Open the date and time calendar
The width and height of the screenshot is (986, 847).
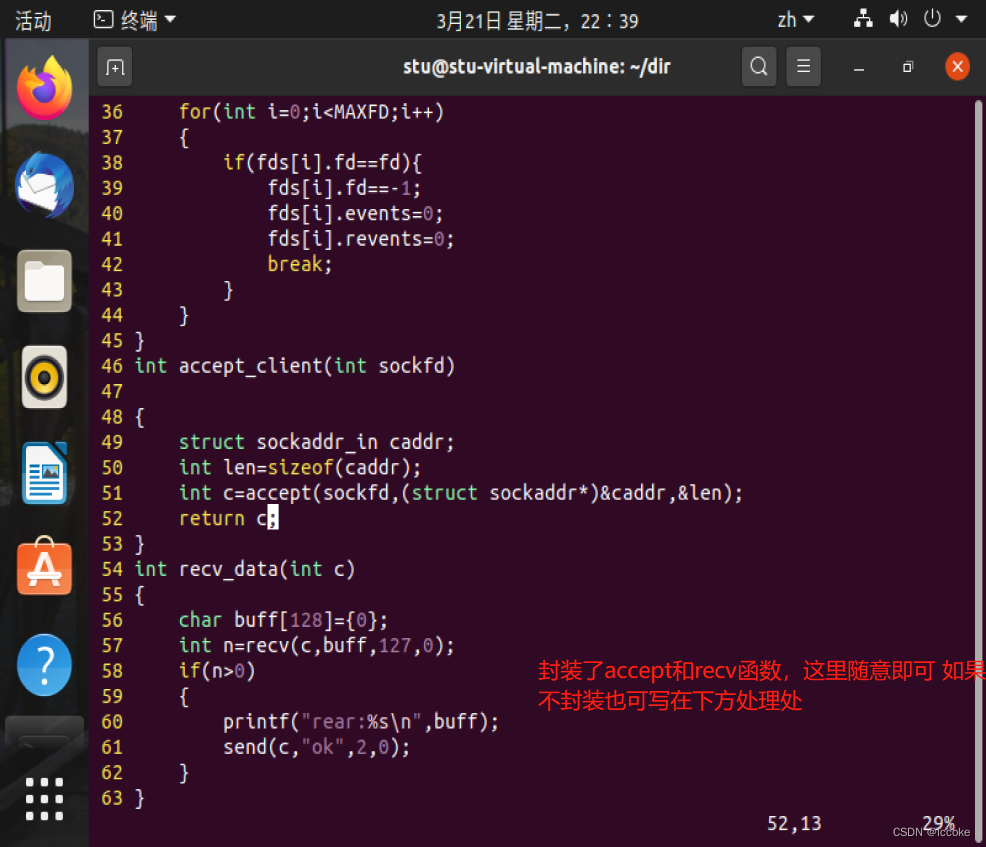tap(537, 21)
